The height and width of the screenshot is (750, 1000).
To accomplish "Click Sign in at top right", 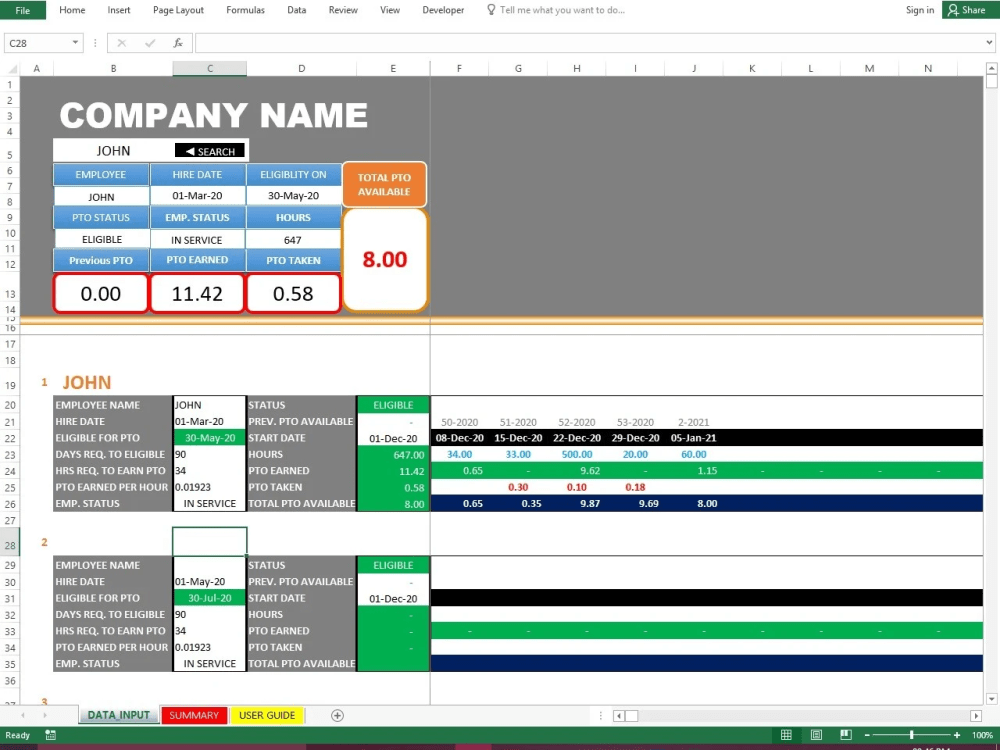I will coord(919,10).
